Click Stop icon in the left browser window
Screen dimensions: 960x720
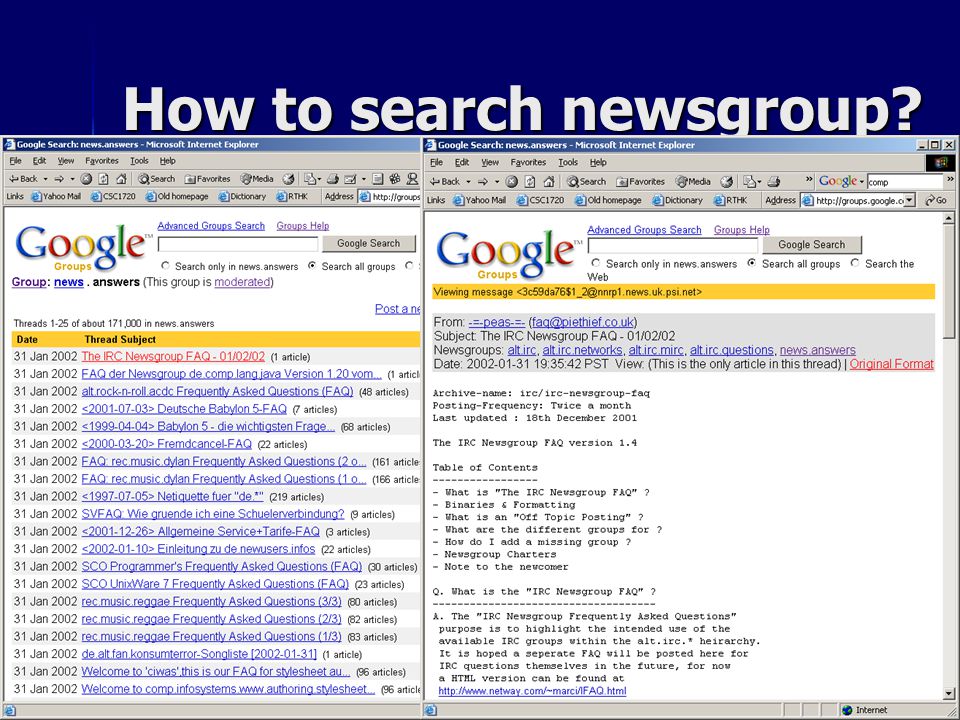(86, 179)
